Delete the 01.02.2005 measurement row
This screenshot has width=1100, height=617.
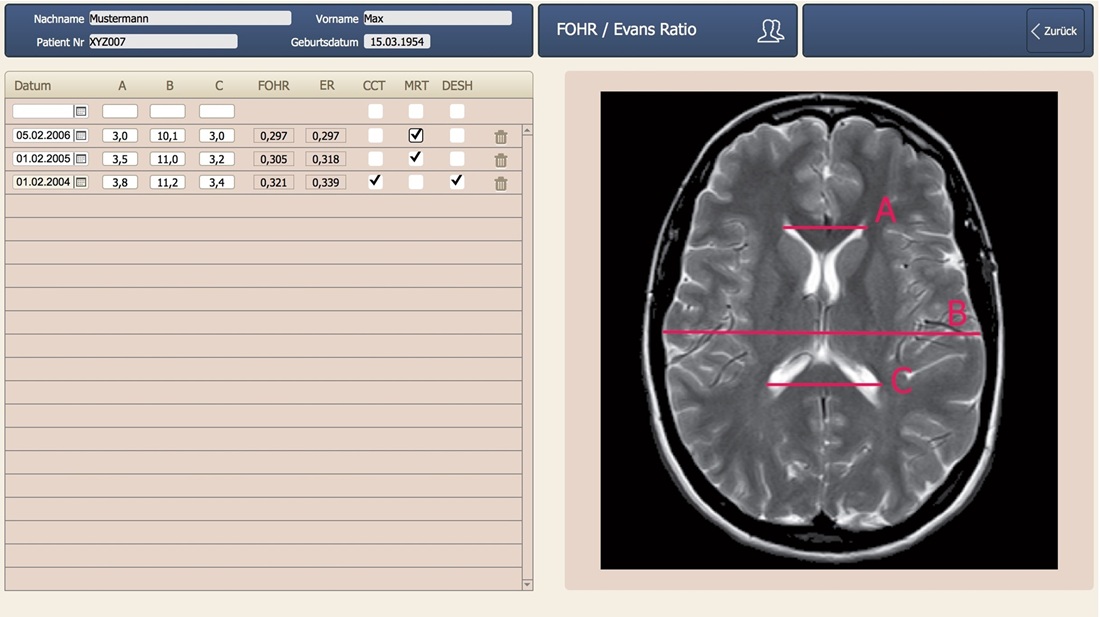coord(500,160)
